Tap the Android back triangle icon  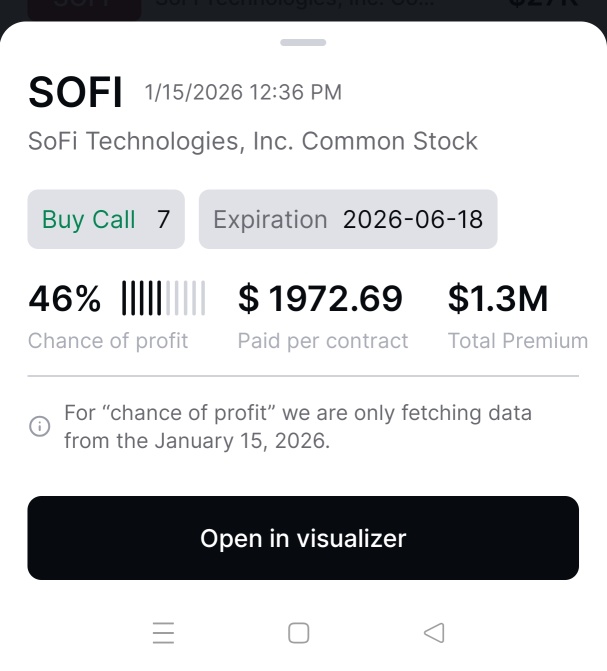434,633
